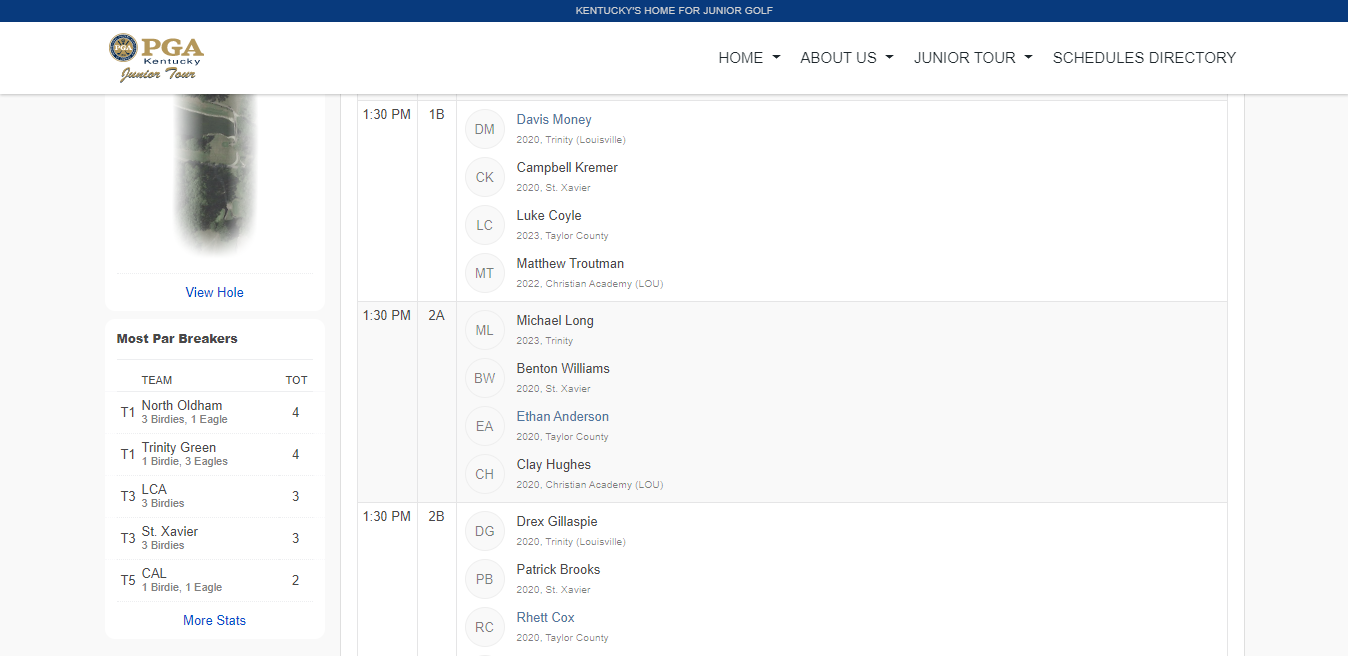Open the SCHEDULES DIRECTORY page
This screenshot has height=656, width=1348.
click(x=1144, y=58)
